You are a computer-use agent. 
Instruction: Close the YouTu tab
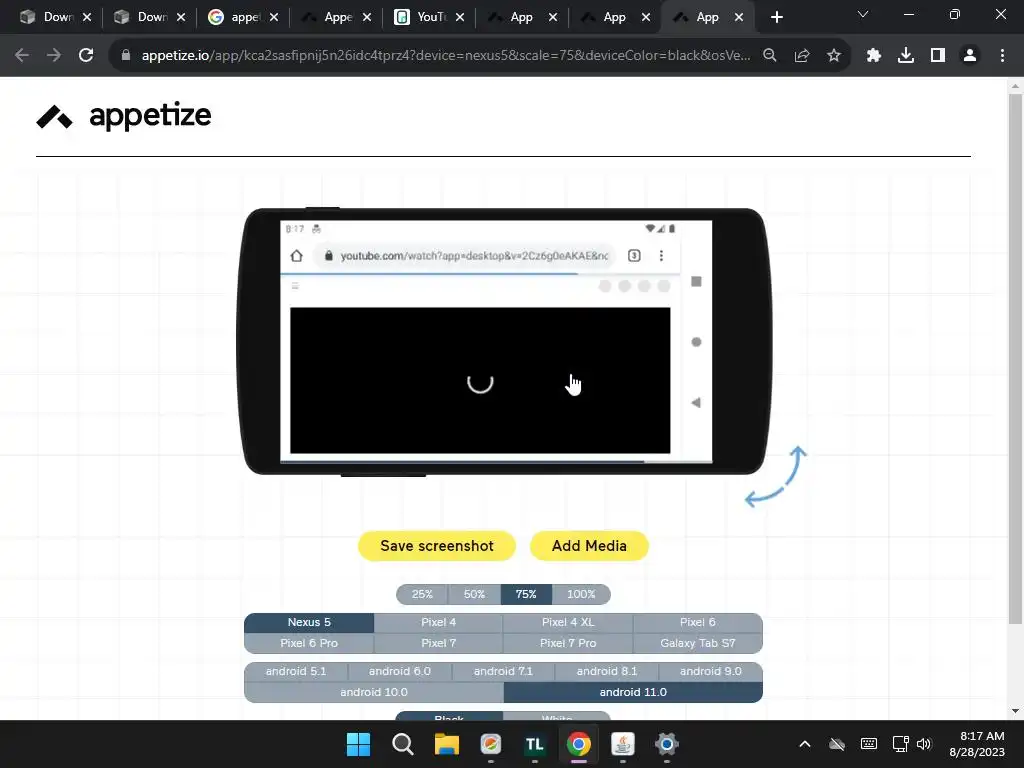[x=460, y=17]
